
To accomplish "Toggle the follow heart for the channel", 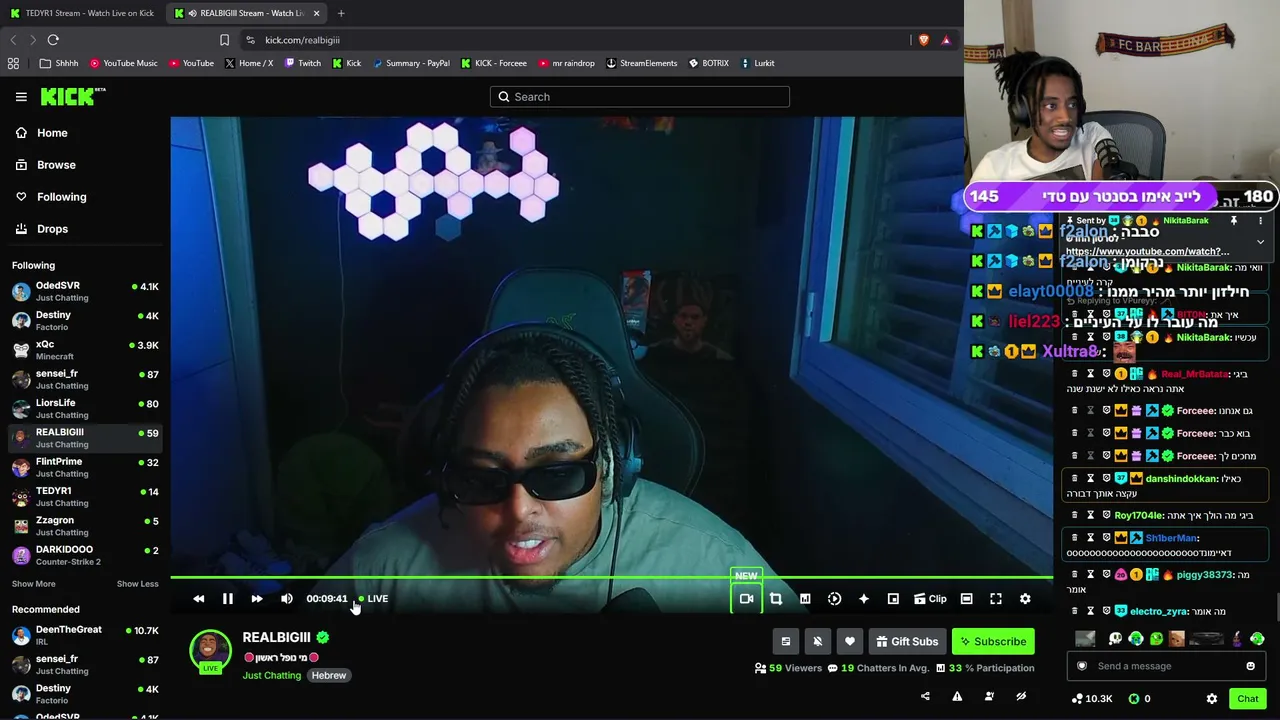I will click(849, 642).
